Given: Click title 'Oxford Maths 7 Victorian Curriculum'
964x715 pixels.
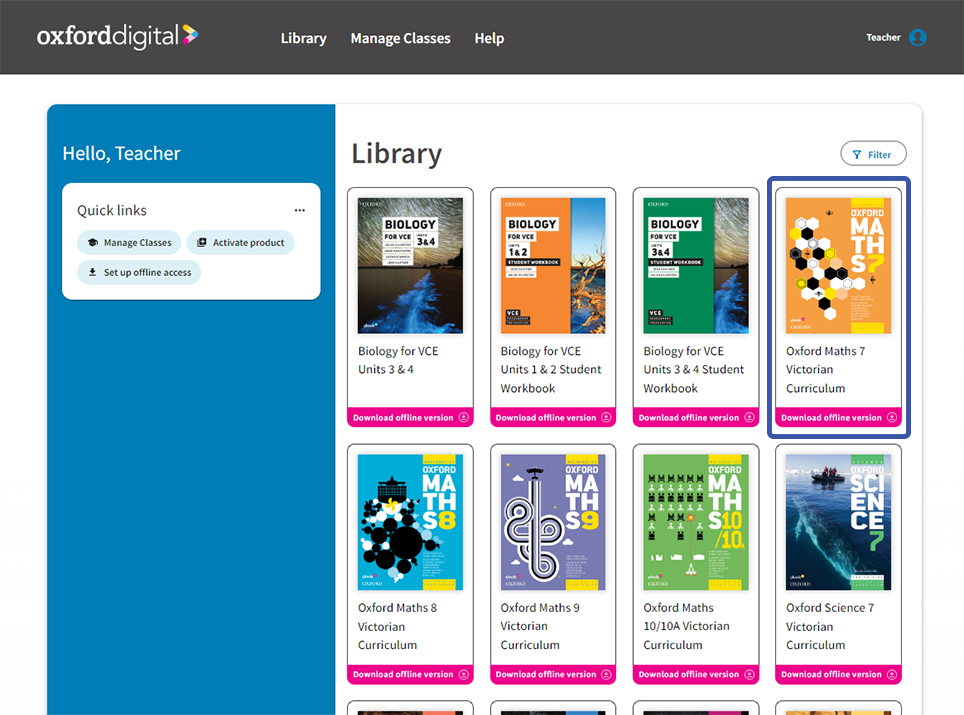Looking at the screenshot, I should tap(825, 369).
